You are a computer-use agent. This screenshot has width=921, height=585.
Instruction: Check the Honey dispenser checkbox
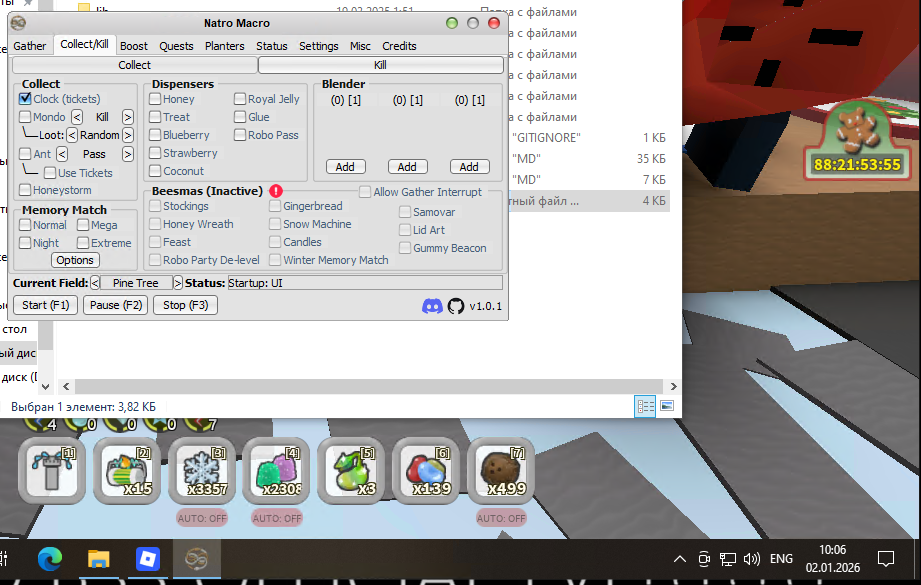tap(155, 99)
